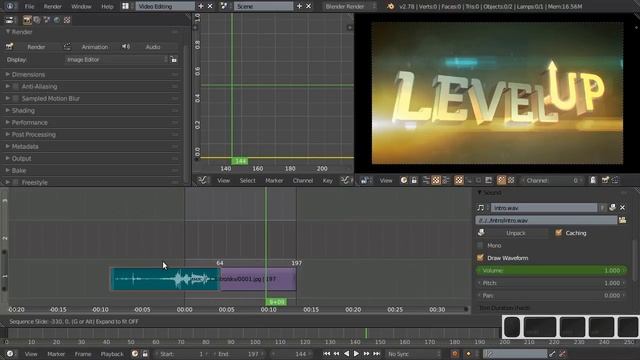This screenshot has width=640, height=360.
Task: Enable the Mono checkbox
Action: 480,245
